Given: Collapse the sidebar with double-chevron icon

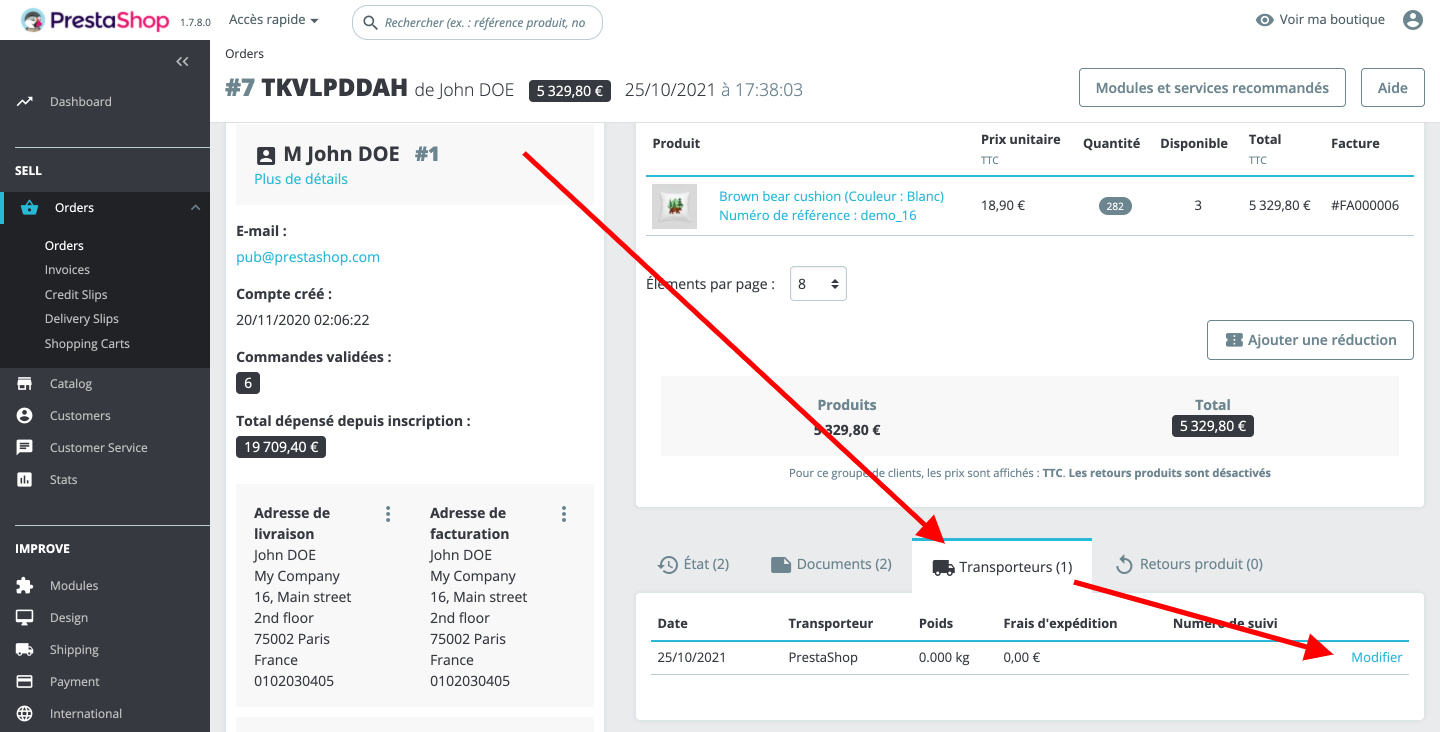Looking at the screenshot, I should (182, 62).
